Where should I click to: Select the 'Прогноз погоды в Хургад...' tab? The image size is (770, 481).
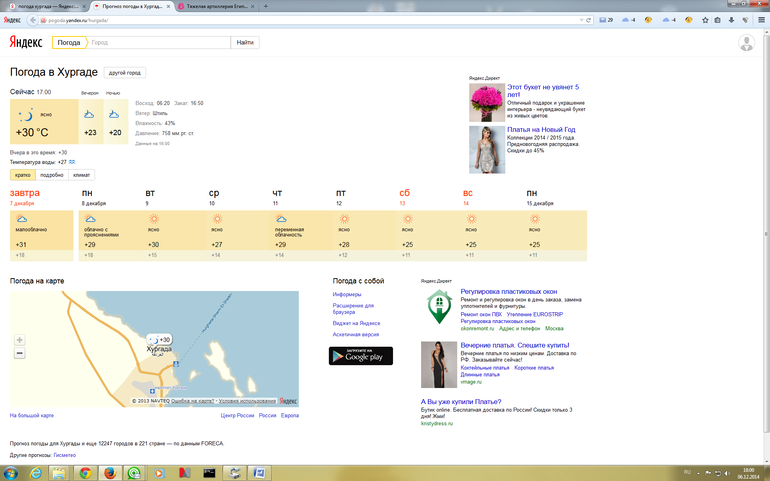[132, 6]
